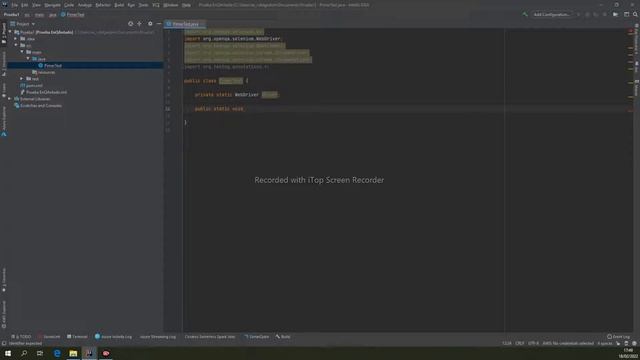Collapse the main folder arrow

[x=22, y=52]
